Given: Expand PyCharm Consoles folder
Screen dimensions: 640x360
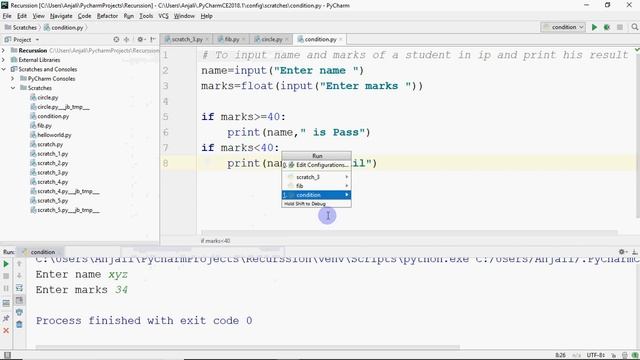Looking at the screenshot, I should 13,78.
